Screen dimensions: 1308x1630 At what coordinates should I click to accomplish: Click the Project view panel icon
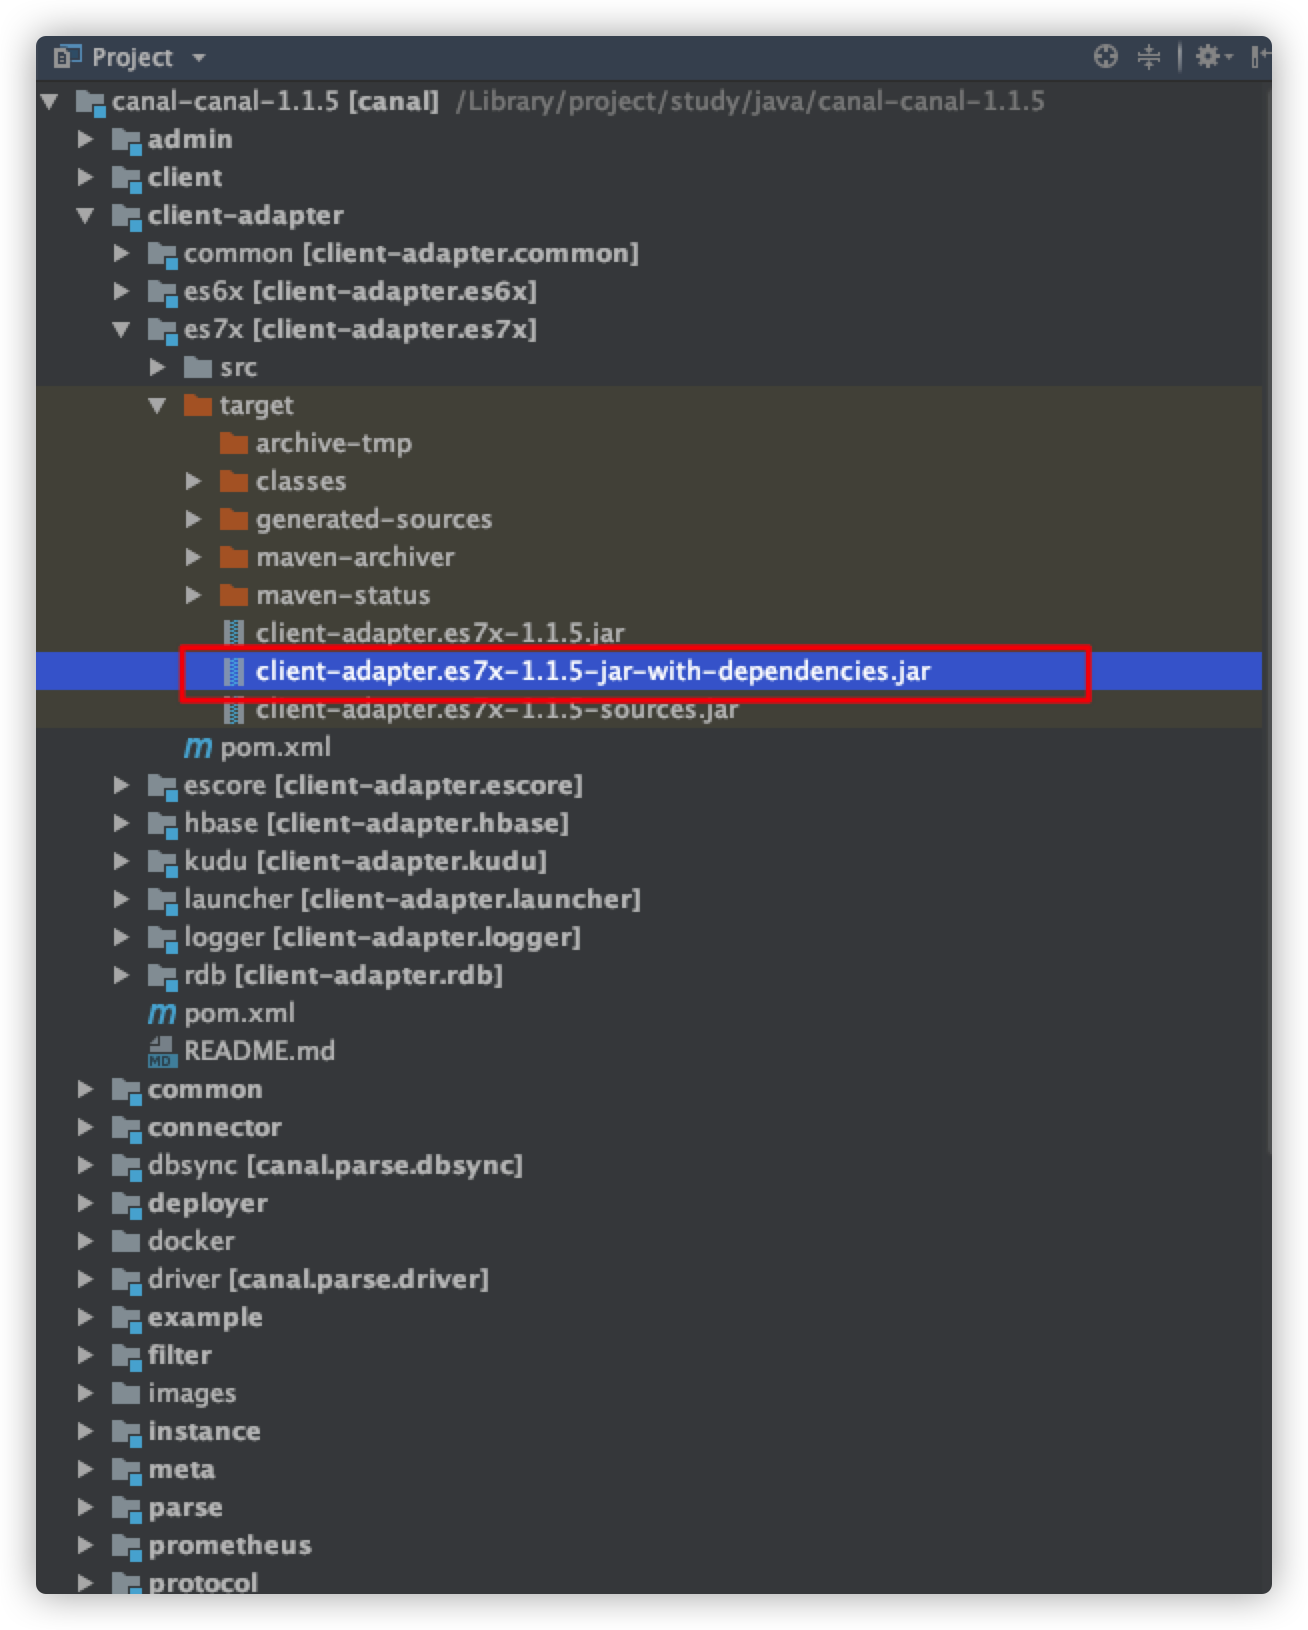click(66, 57)
